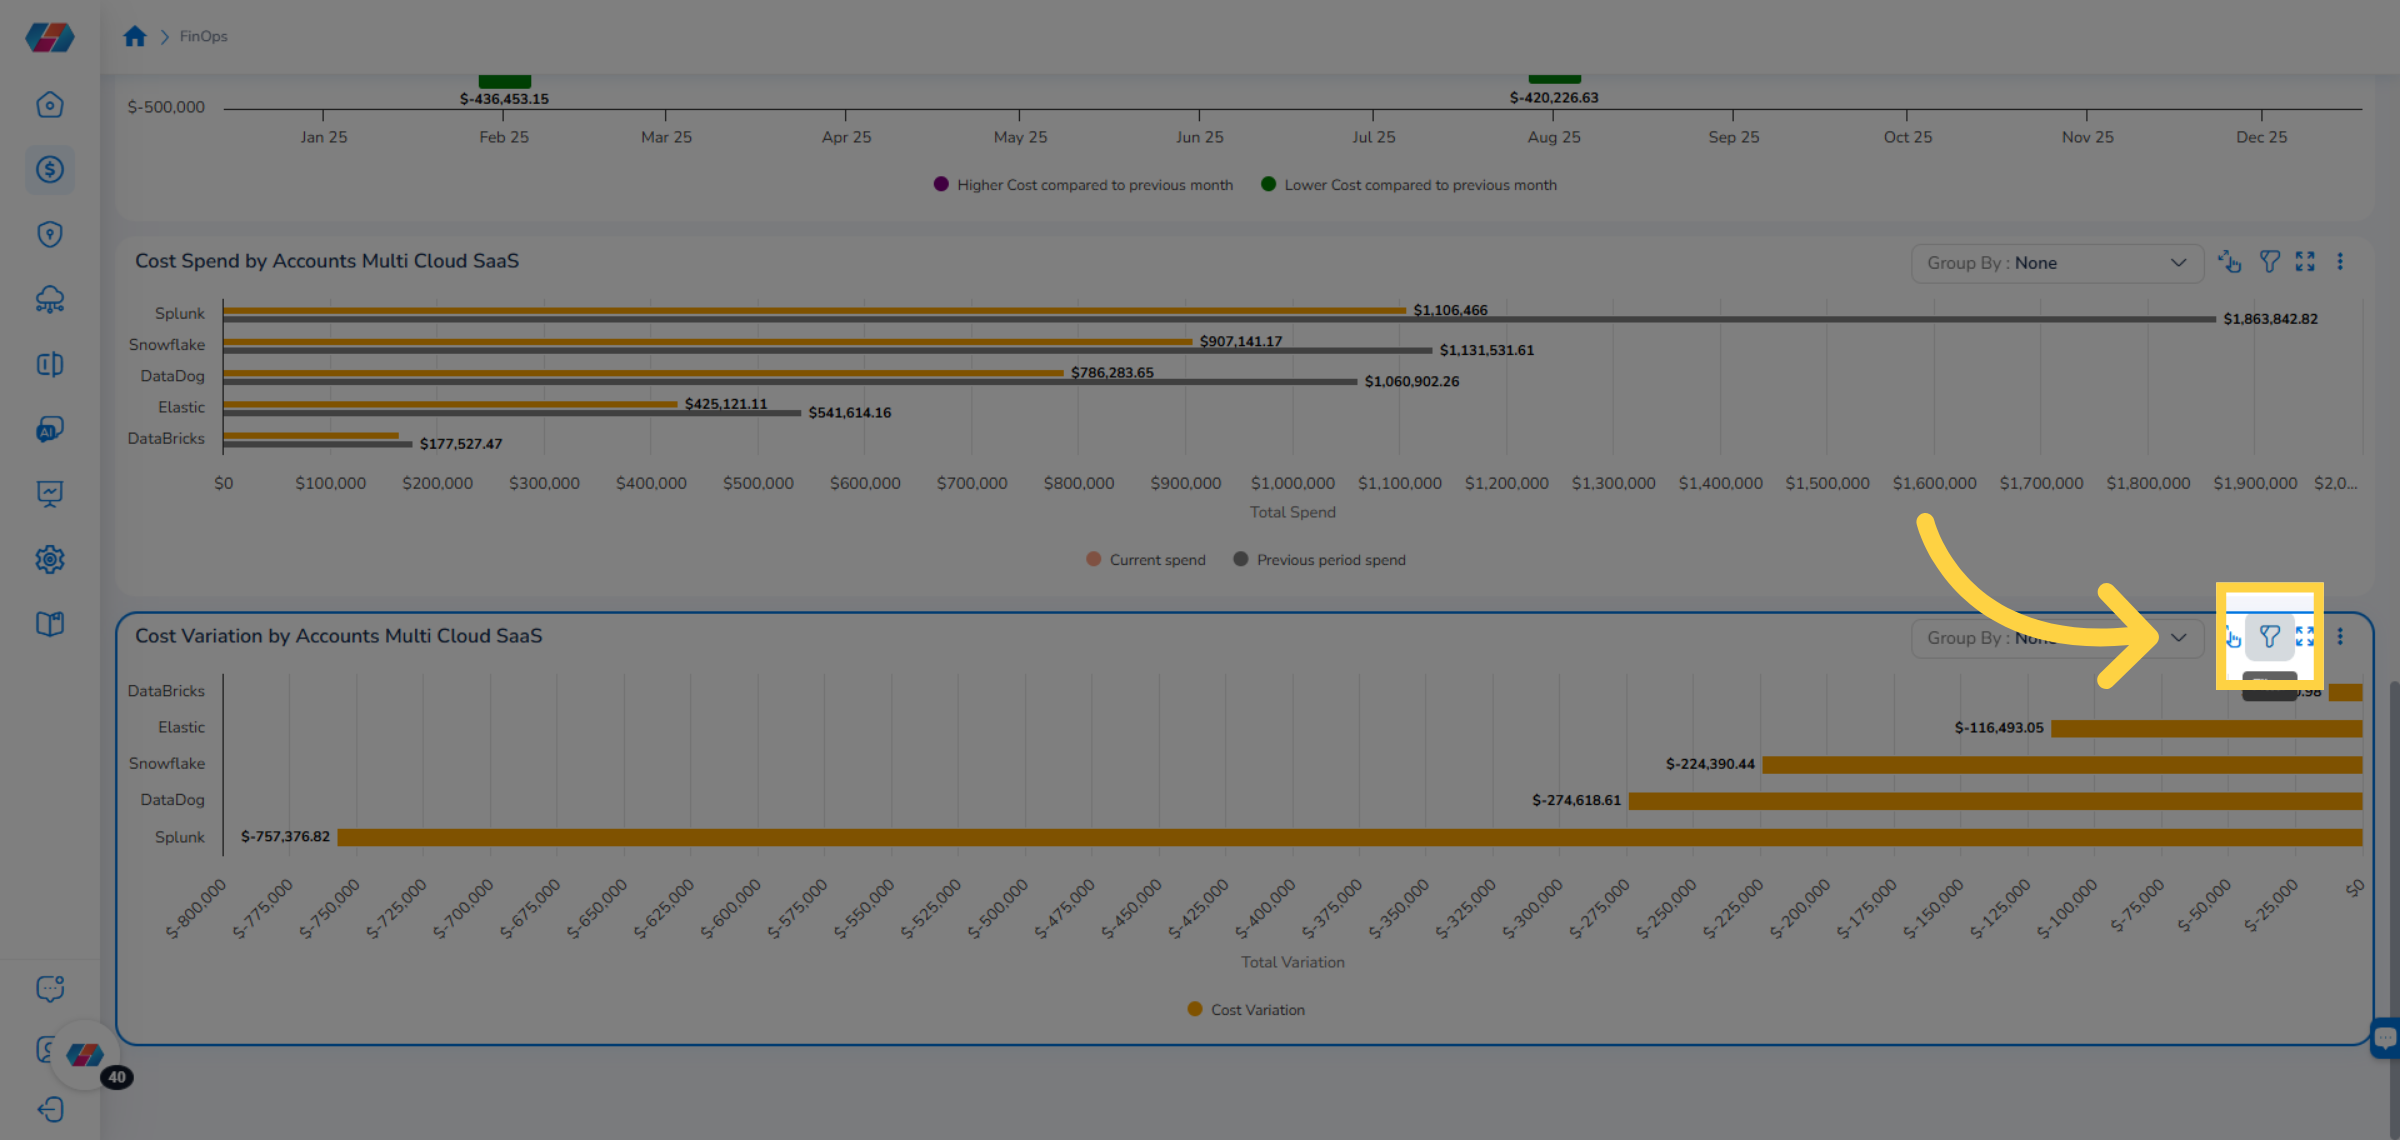The height and width of the screenshot is (1140, 2400).
Task: Open the security shield icon in sidebar
Action: 49,234
